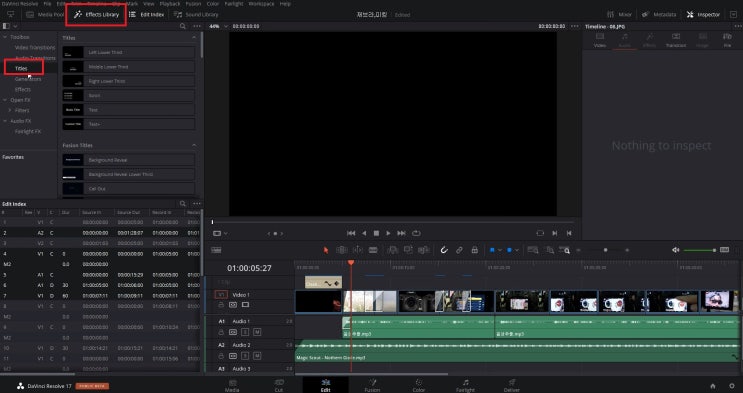Switch to the Color page
Screen dimensions: 743x393
[418, 385]
